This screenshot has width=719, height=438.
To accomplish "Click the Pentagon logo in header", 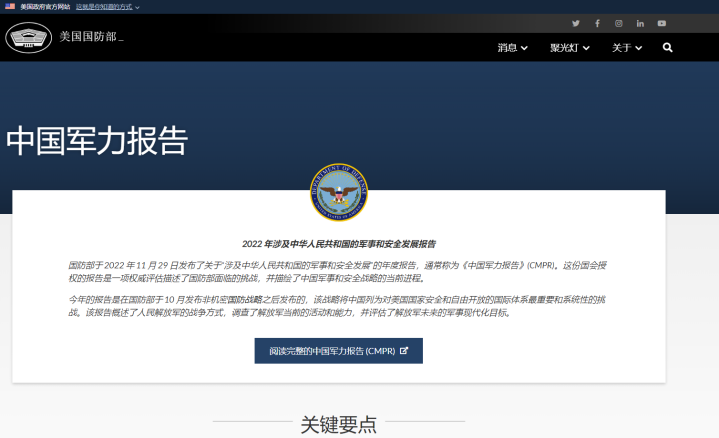I will pos(28,38).
